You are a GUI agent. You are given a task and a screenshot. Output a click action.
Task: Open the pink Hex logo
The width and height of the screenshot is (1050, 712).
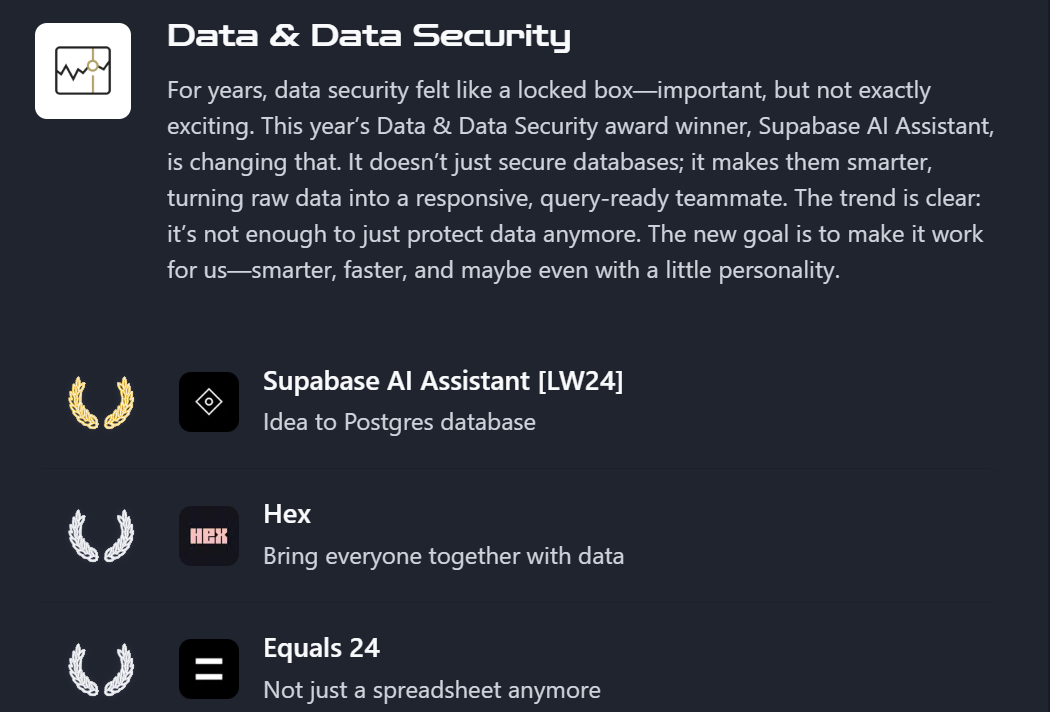coord(209,536)
